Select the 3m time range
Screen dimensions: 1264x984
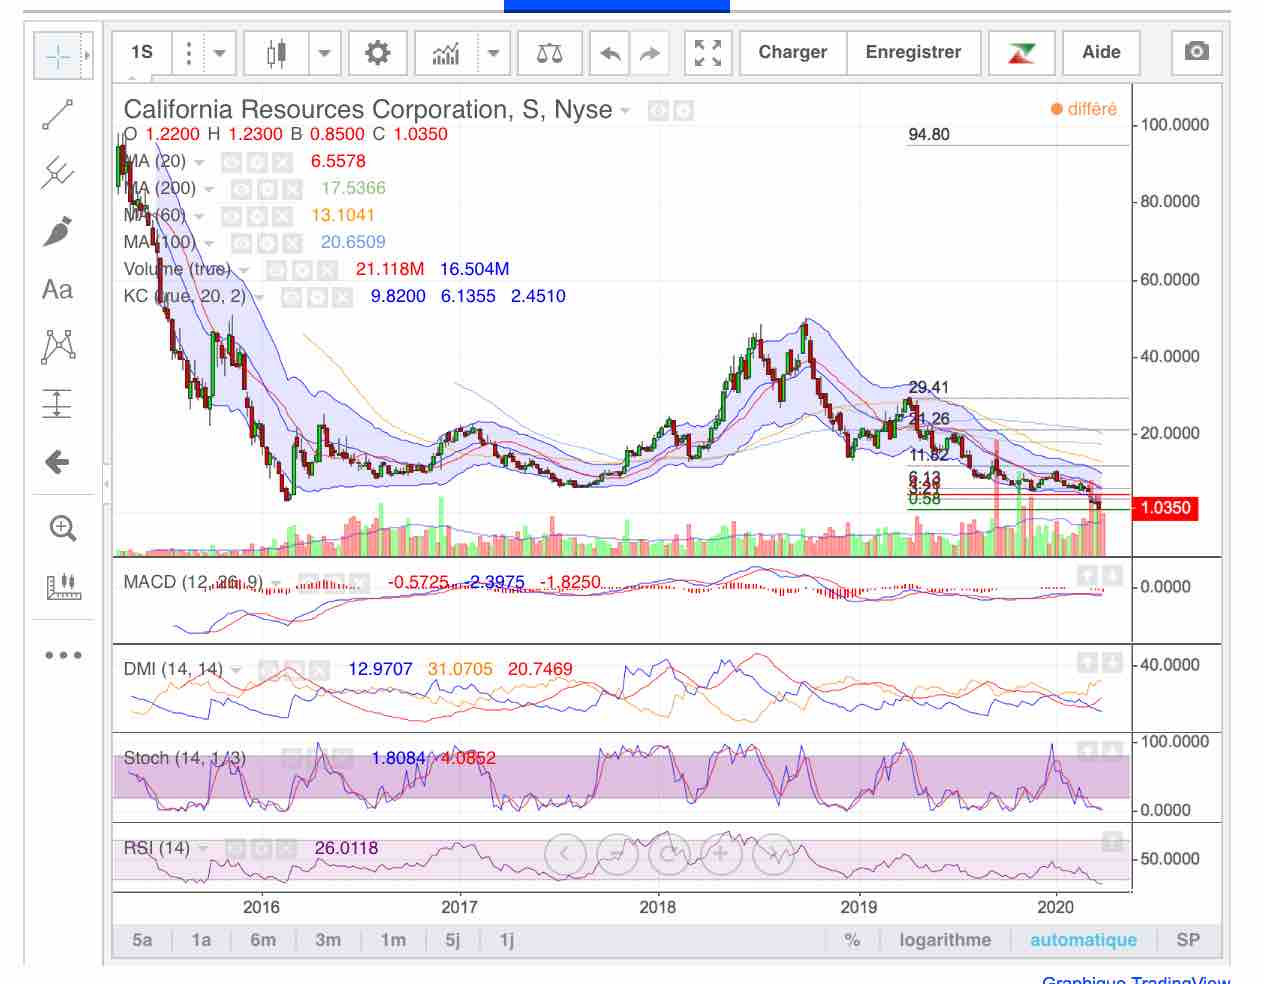(328, 940)
